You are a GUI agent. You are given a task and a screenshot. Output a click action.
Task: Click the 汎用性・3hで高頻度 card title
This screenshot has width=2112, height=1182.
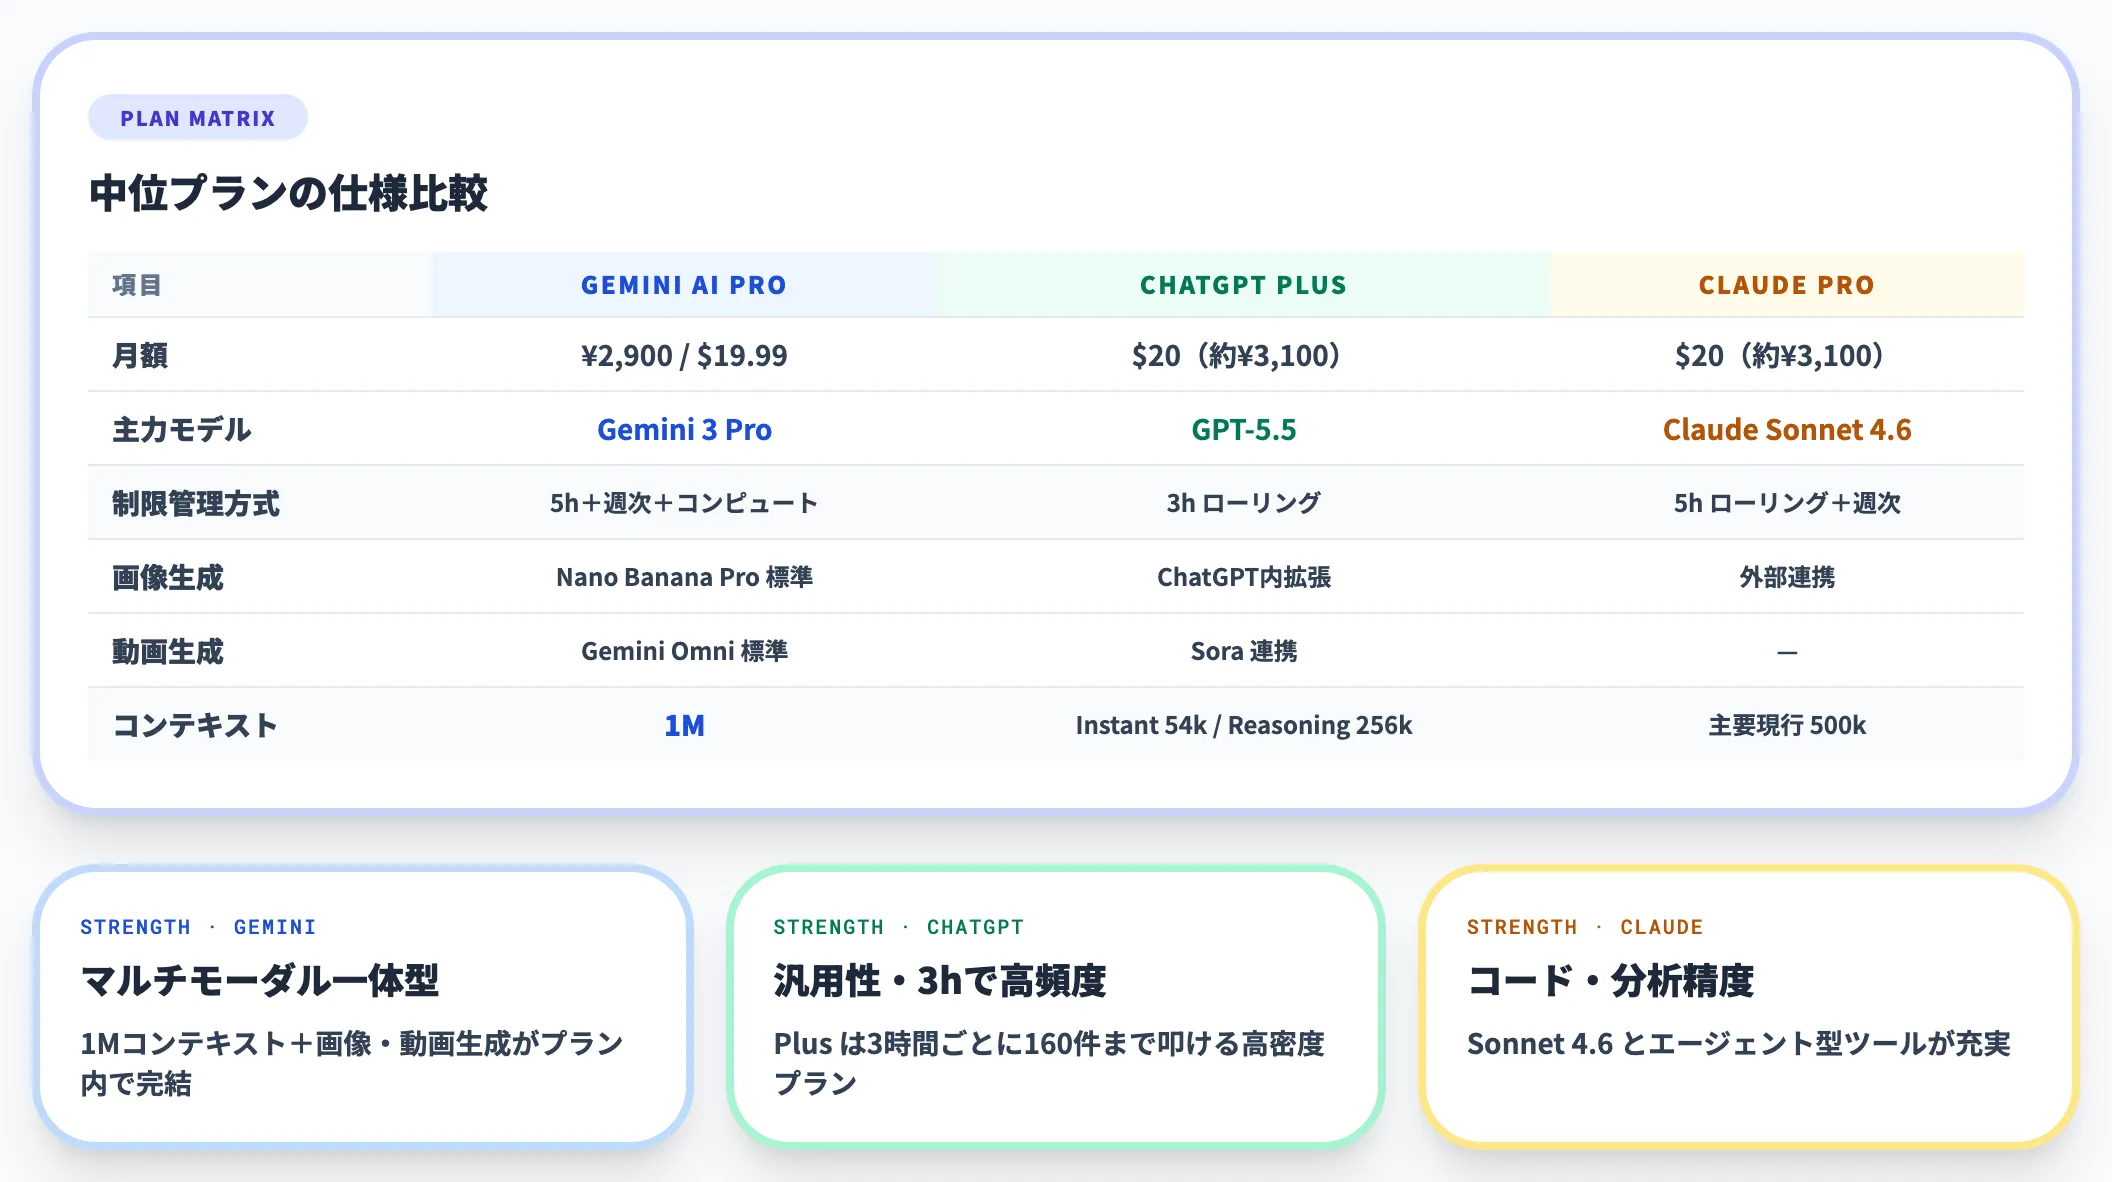(940, 980)
